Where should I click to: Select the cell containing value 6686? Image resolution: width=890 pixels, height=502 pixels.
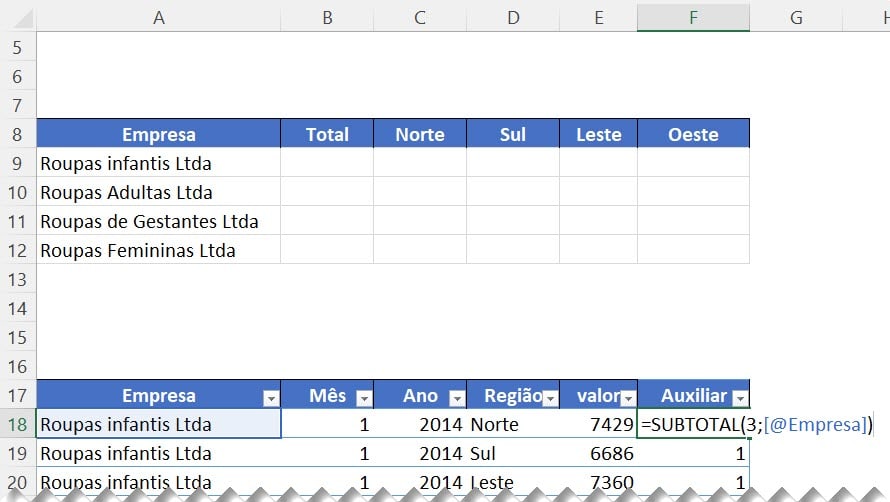pyautogui.click(x=598, y=453)
